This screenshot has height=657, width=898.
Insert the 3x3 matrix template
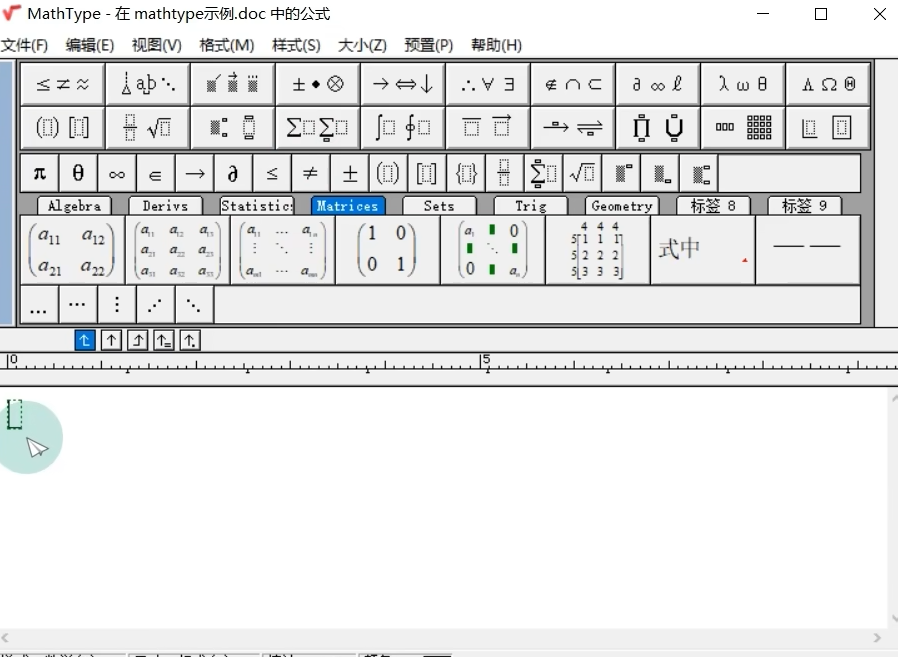178,250
